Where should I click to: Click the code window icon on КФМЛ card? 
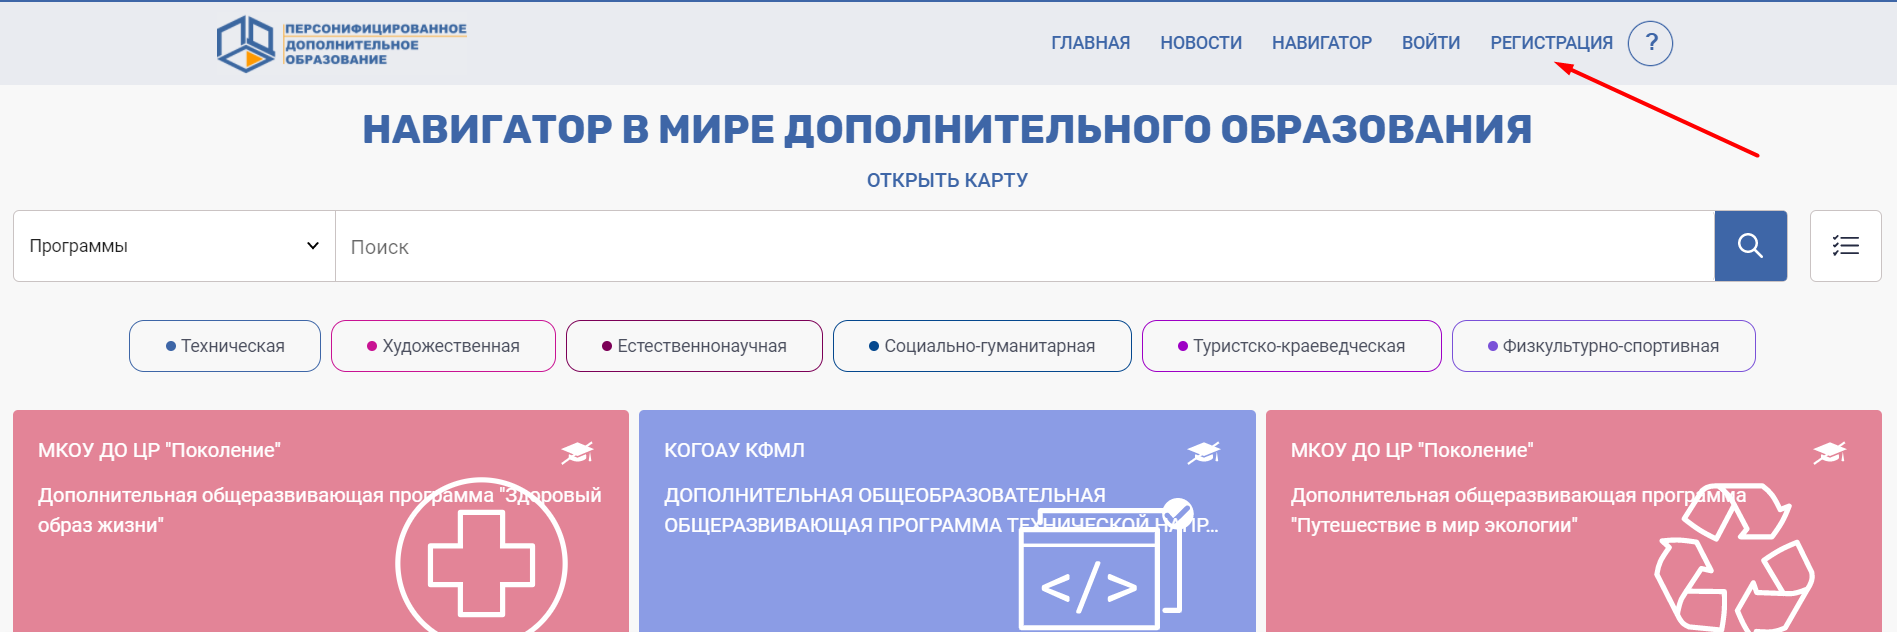[1106, 565]
